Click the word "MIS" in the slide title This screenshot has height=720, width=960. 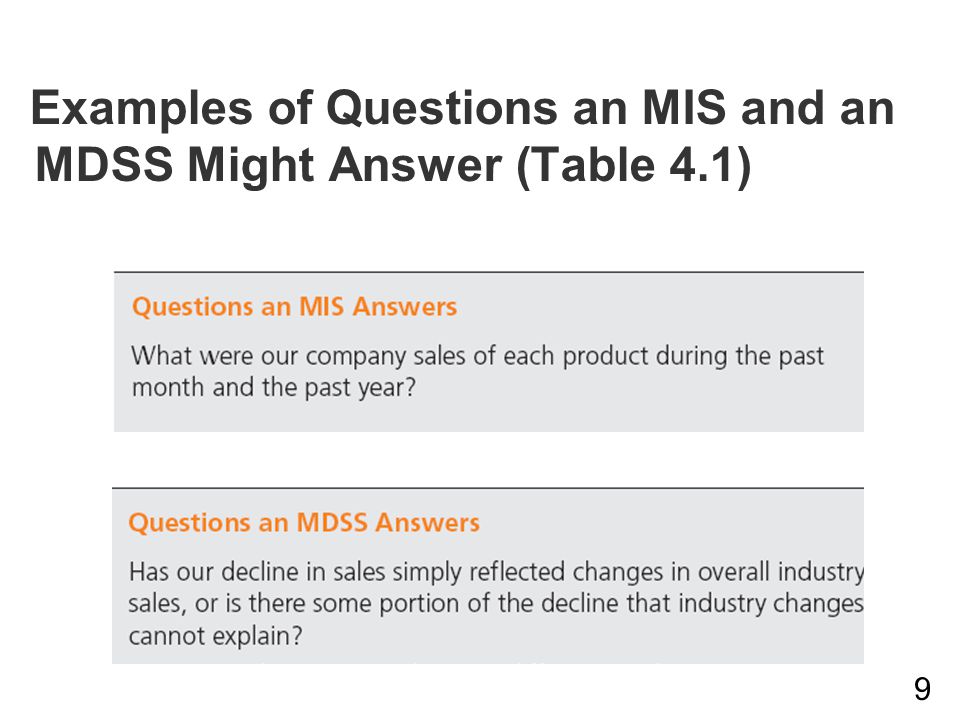point(684,107)
